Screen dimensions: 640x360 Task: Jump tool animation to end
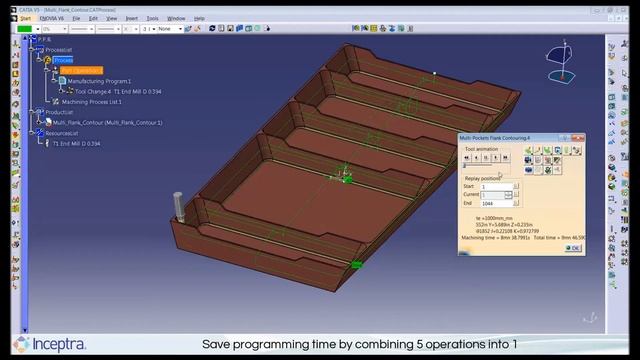pyautogui.click(x=505, y=158)
